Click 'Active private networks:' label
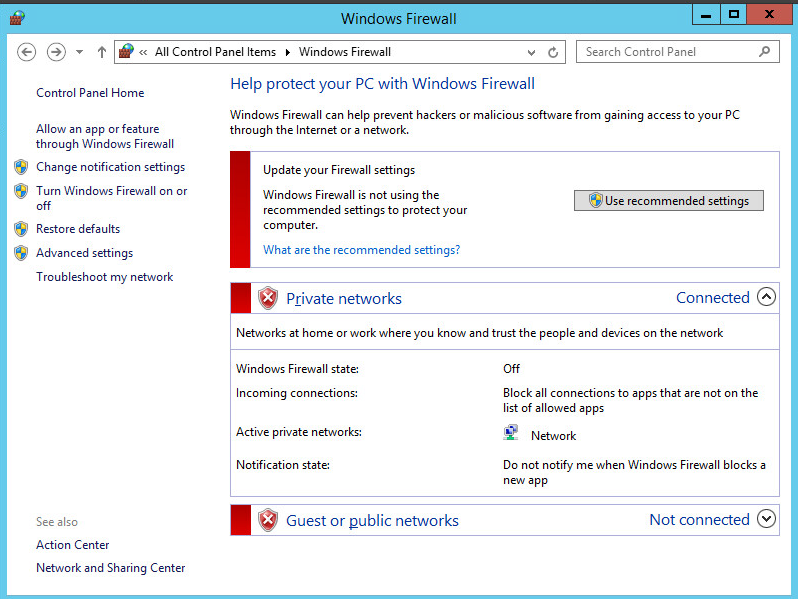The image size is (798, 599). tap(299, 432)
